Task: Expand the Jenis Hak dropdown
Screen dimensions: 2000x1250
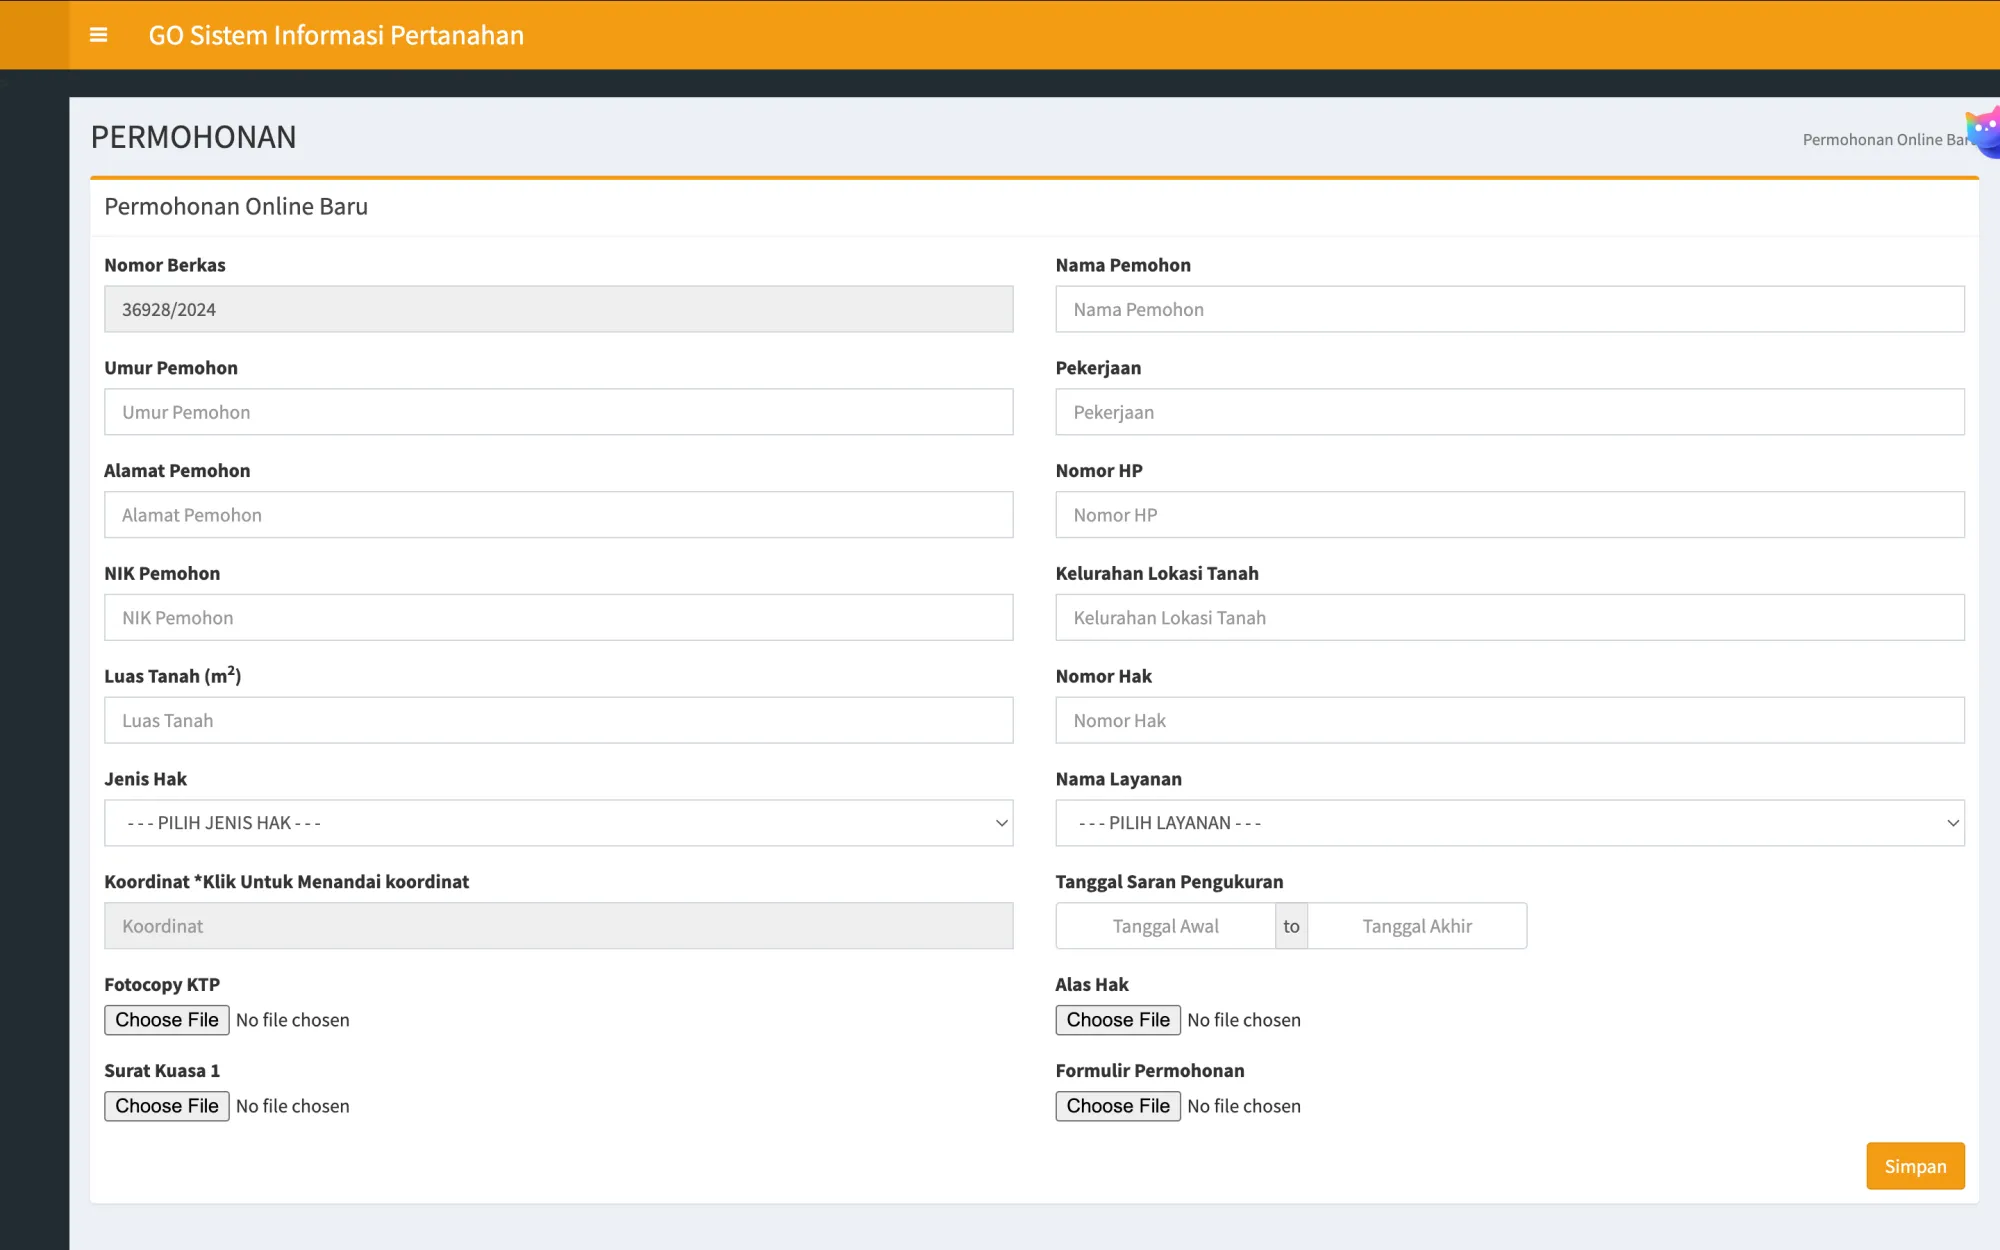Action: click(x=559, y=822)
